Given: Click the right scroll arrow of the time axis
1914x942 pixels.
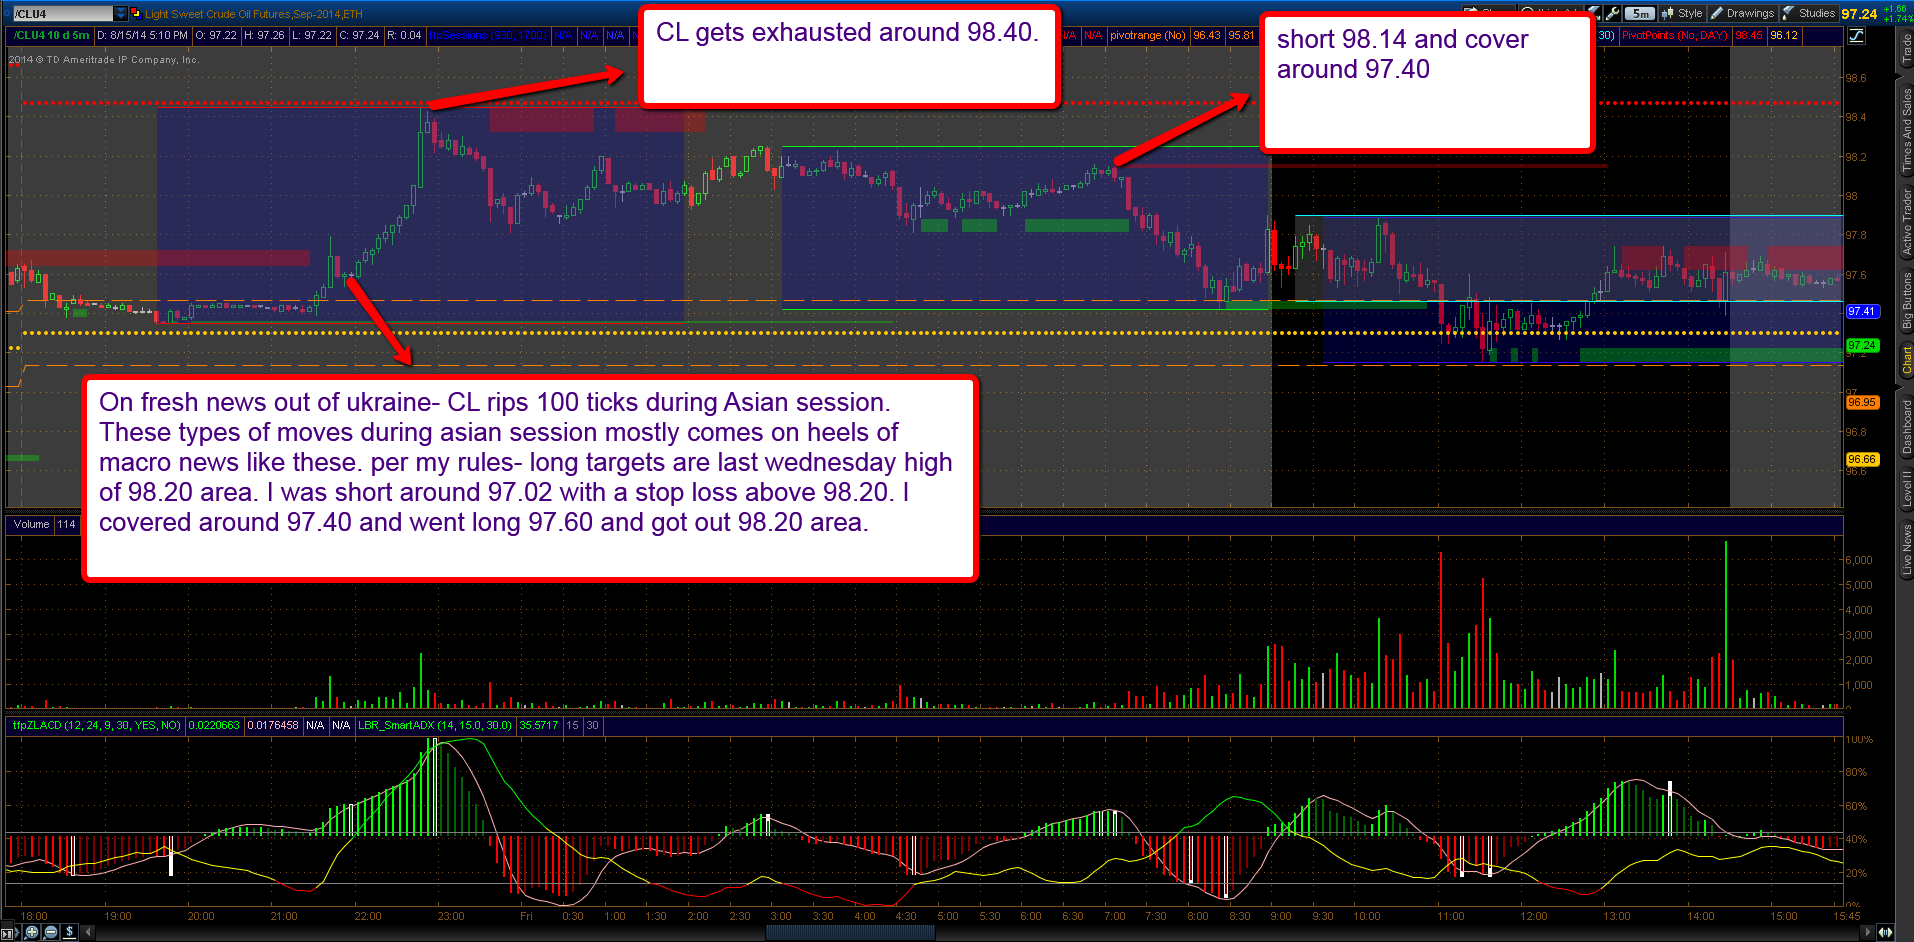Looking at the screenshot, I should 1866,932.
